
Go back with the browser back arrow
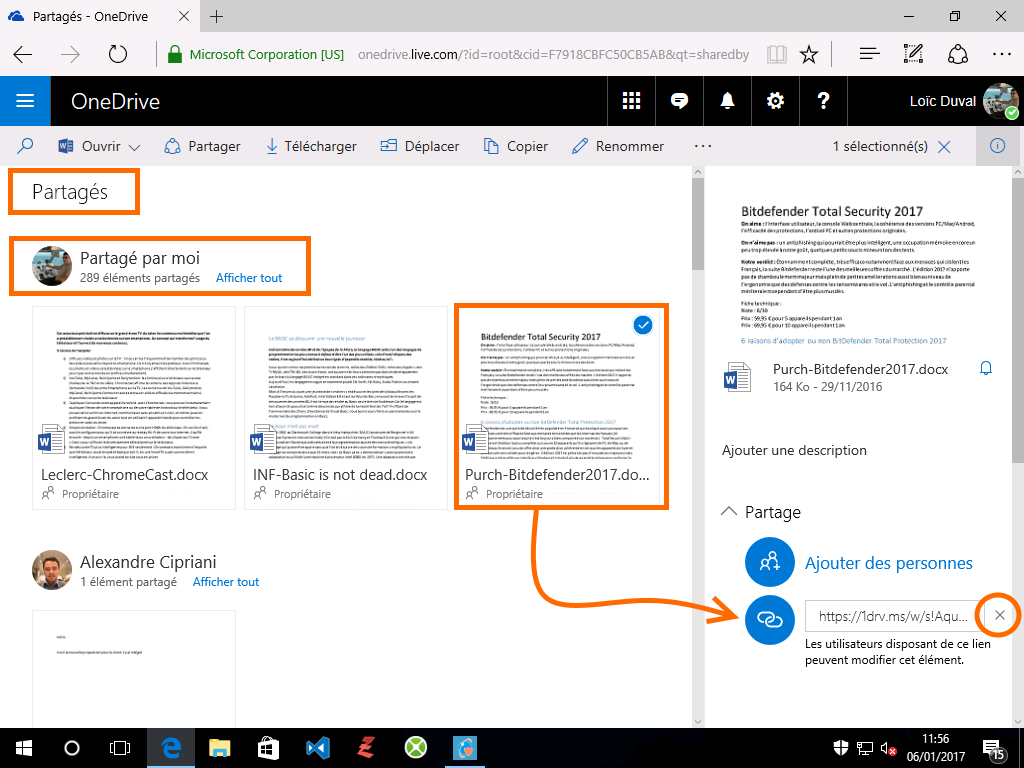tap(23, 55)
